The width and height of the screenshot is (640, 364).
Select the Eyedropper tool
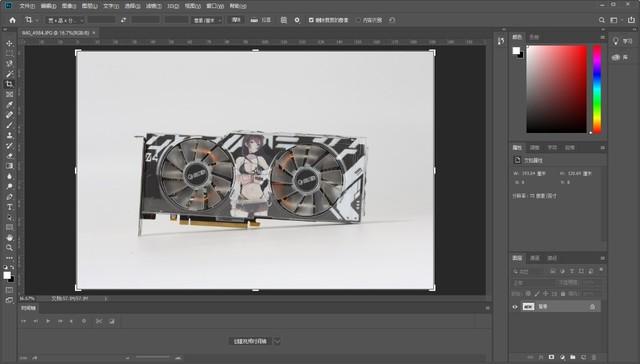9,104
